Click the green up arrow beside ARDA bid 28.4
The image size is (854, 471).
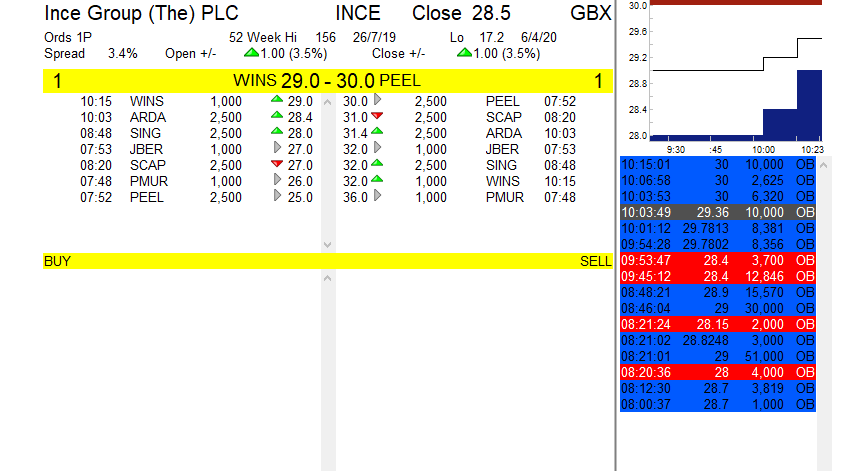pyautogui.click(x=277, y=115)
